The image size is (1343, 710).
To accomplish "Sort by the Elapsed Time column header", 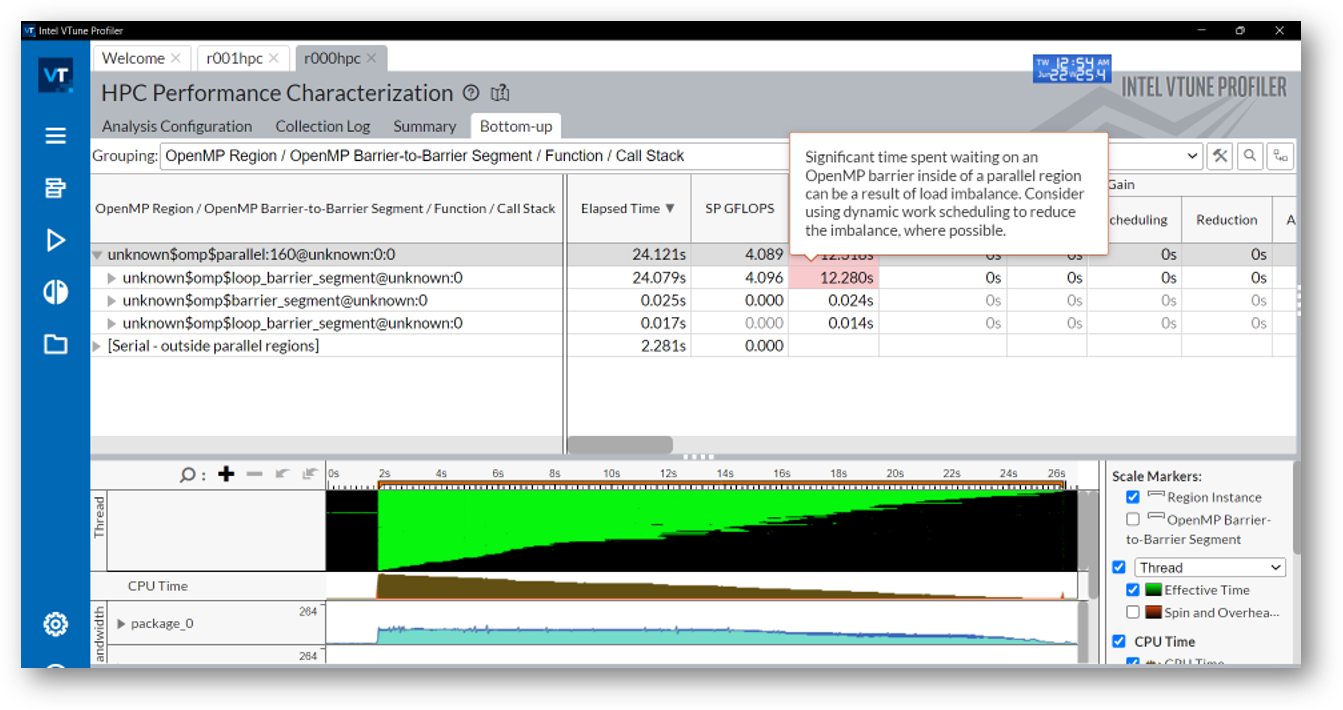I will 627,209.
